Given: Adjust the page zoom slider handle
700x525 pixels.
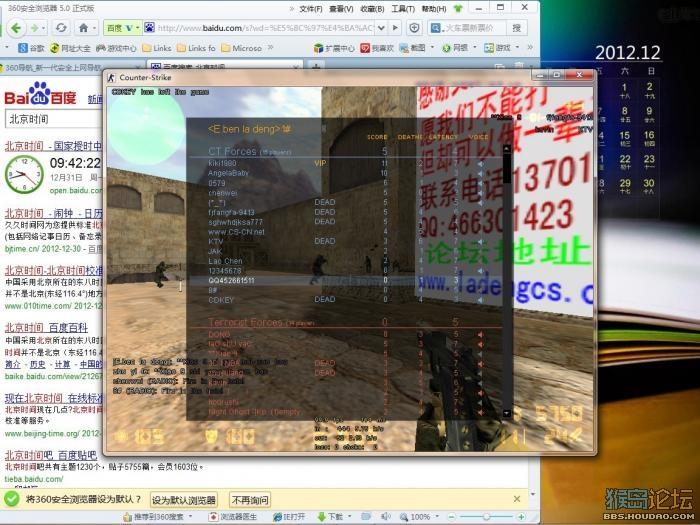Looking at the screenshot, I should click(486, 517).
